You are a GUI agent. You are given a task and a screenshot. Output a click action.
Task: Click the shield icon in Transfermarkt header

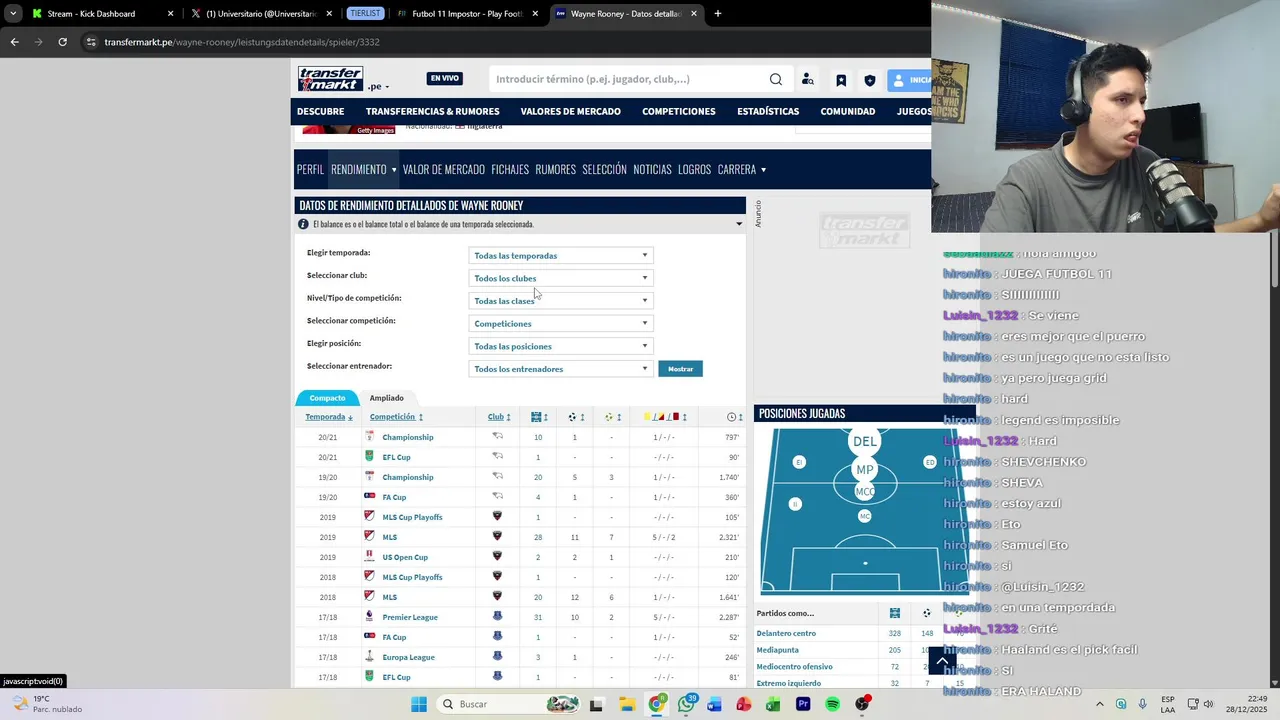(x=869, y=80)
